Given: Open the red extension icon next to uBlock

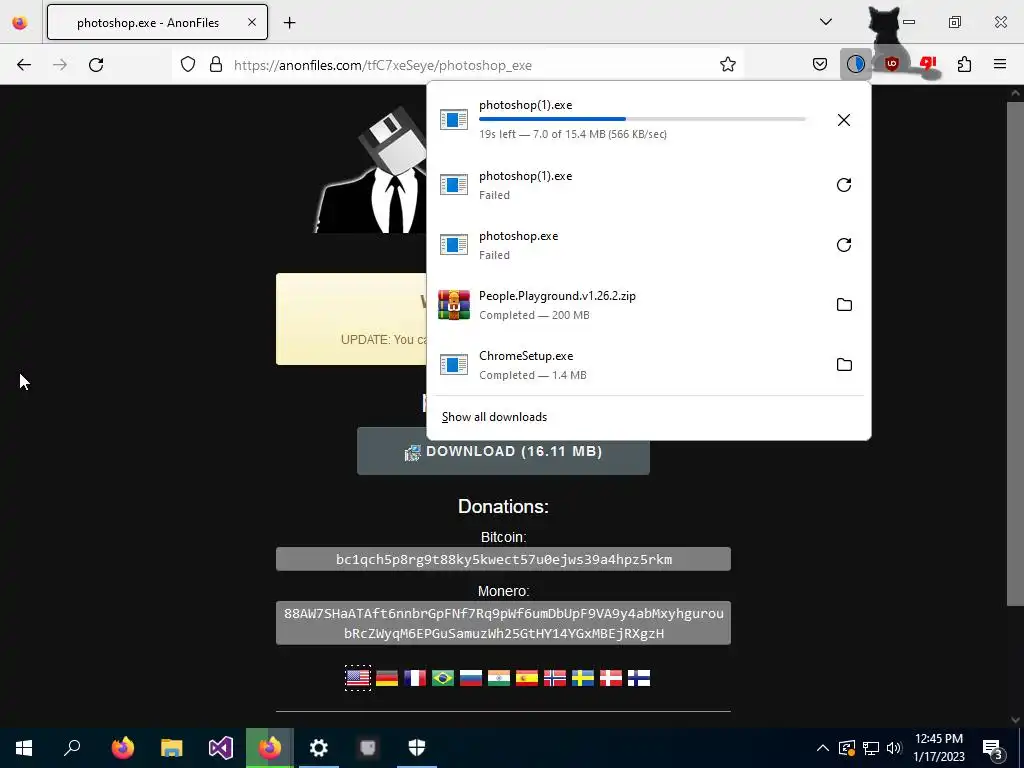Looking at the screenshot, I should click(x=928, y=65).
